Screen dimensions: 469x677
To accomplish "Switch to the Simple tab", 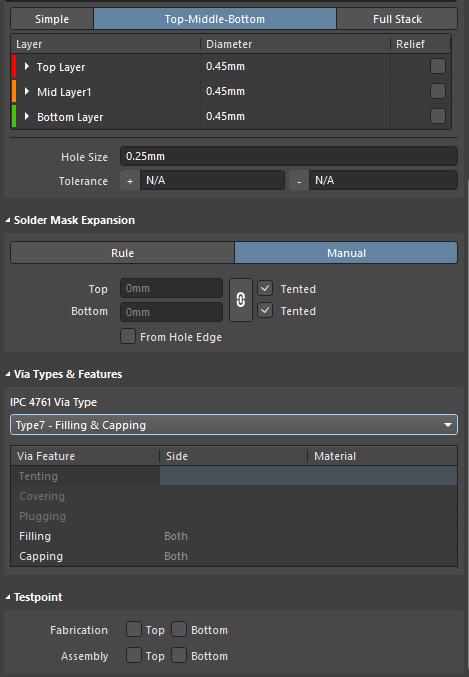I will [52, 19].
